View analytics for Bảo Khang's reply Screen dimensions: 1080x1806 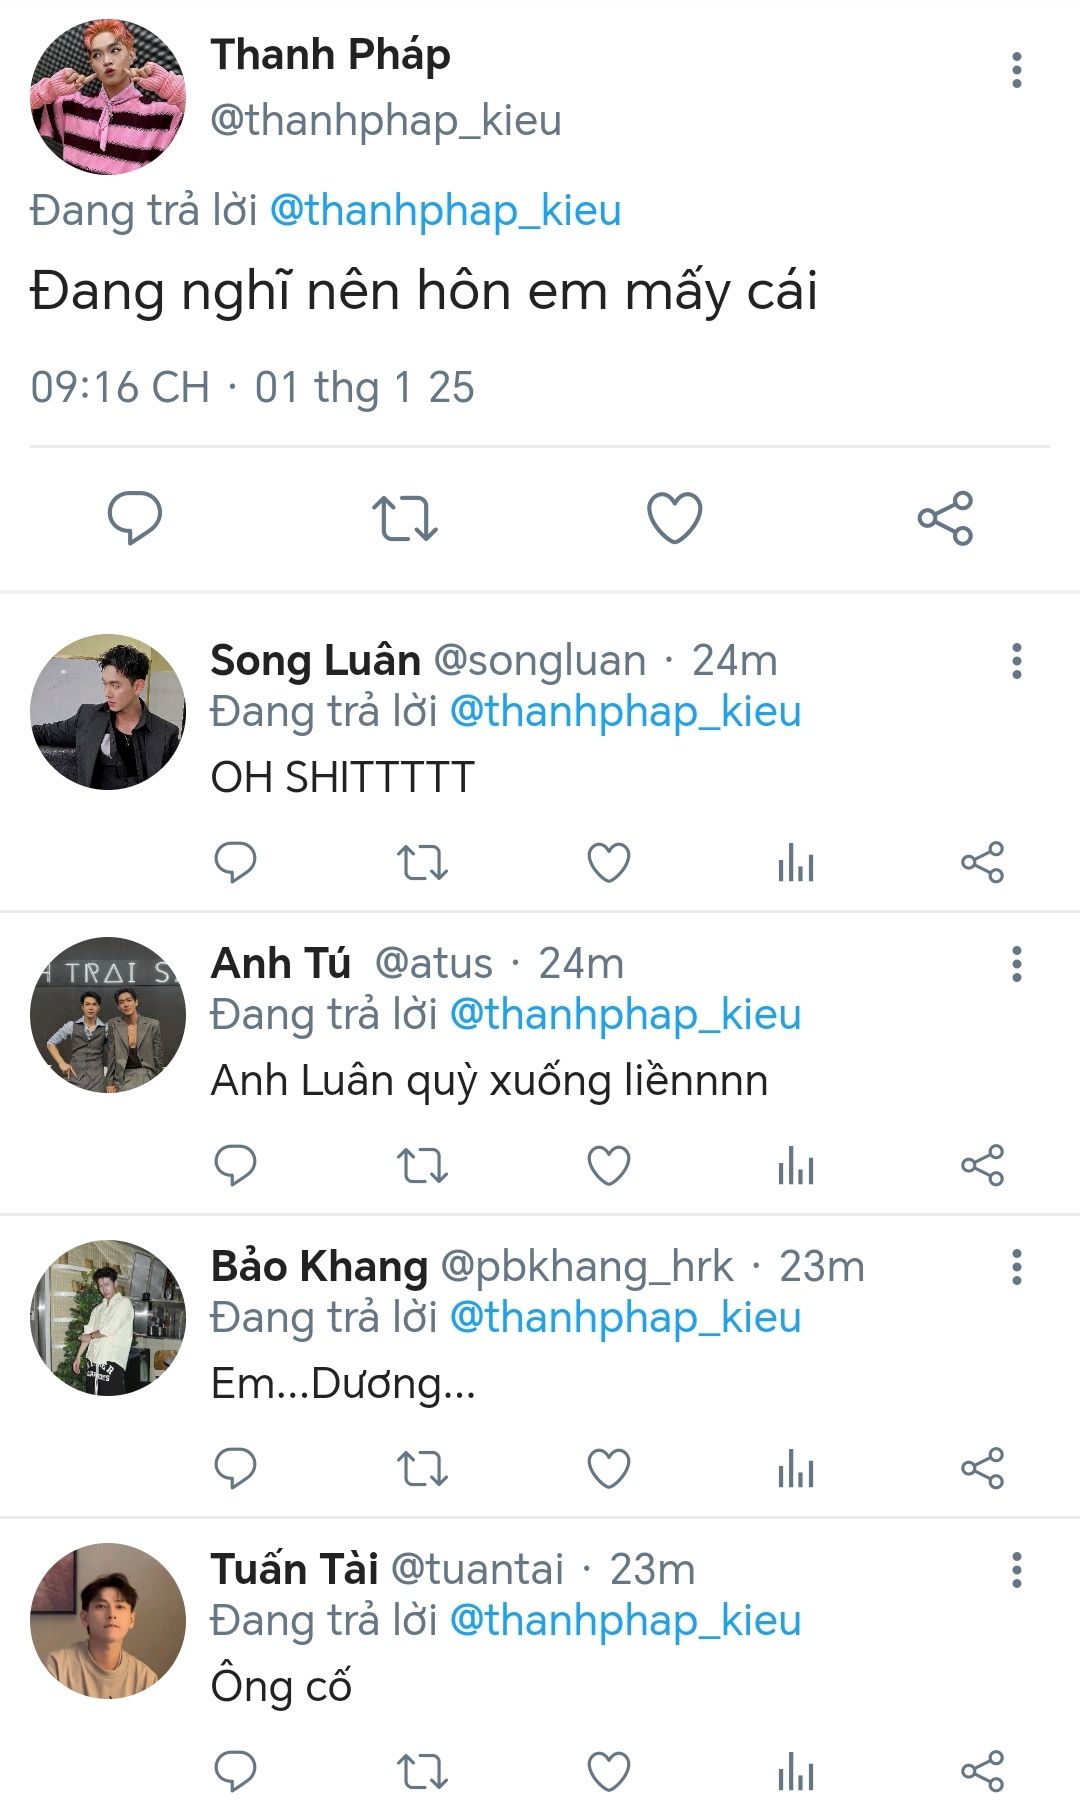(796, 1469)
